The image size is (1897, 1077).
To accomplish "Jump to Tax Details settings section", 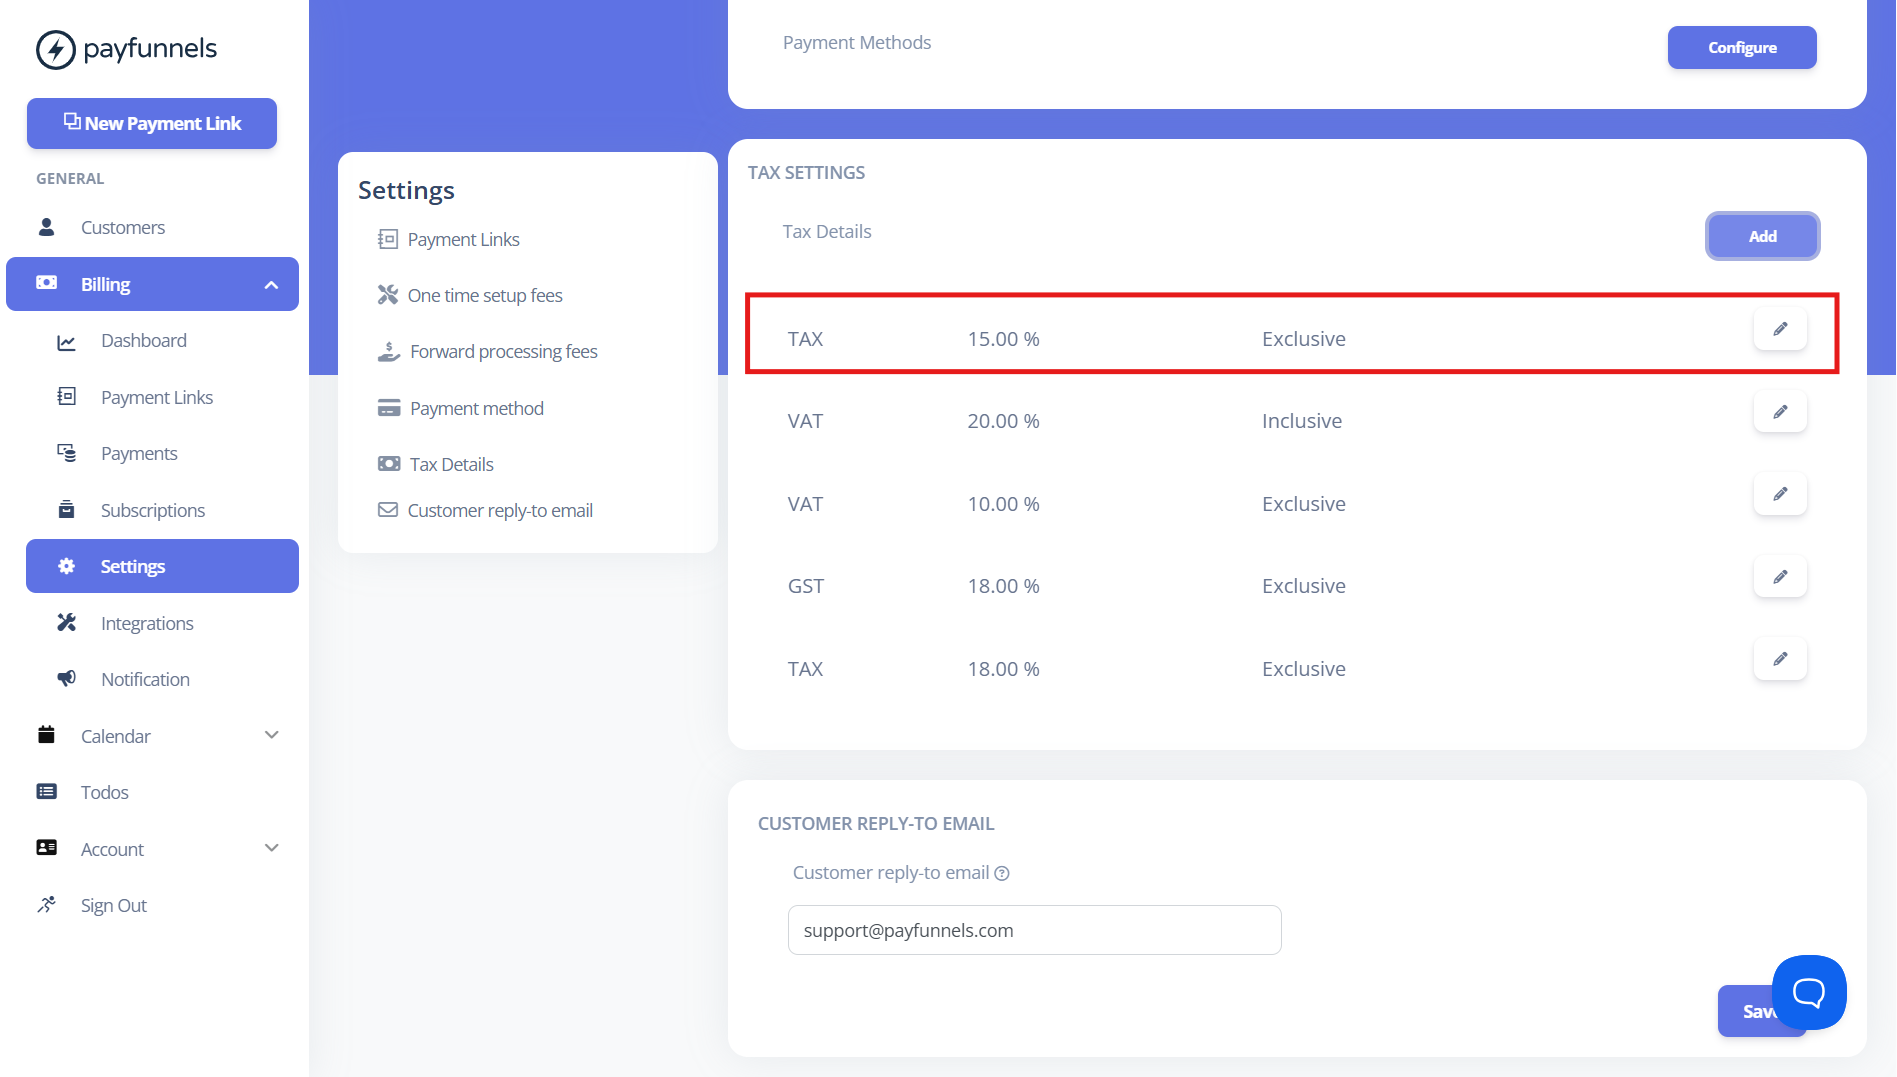I will [452, 464].
